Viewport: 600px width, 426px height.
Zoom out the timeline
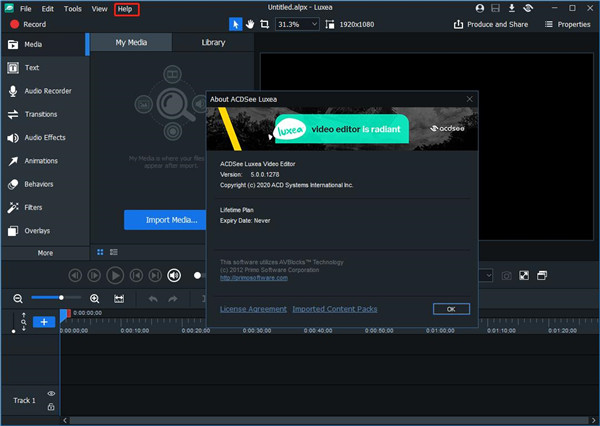click(18, 299)
